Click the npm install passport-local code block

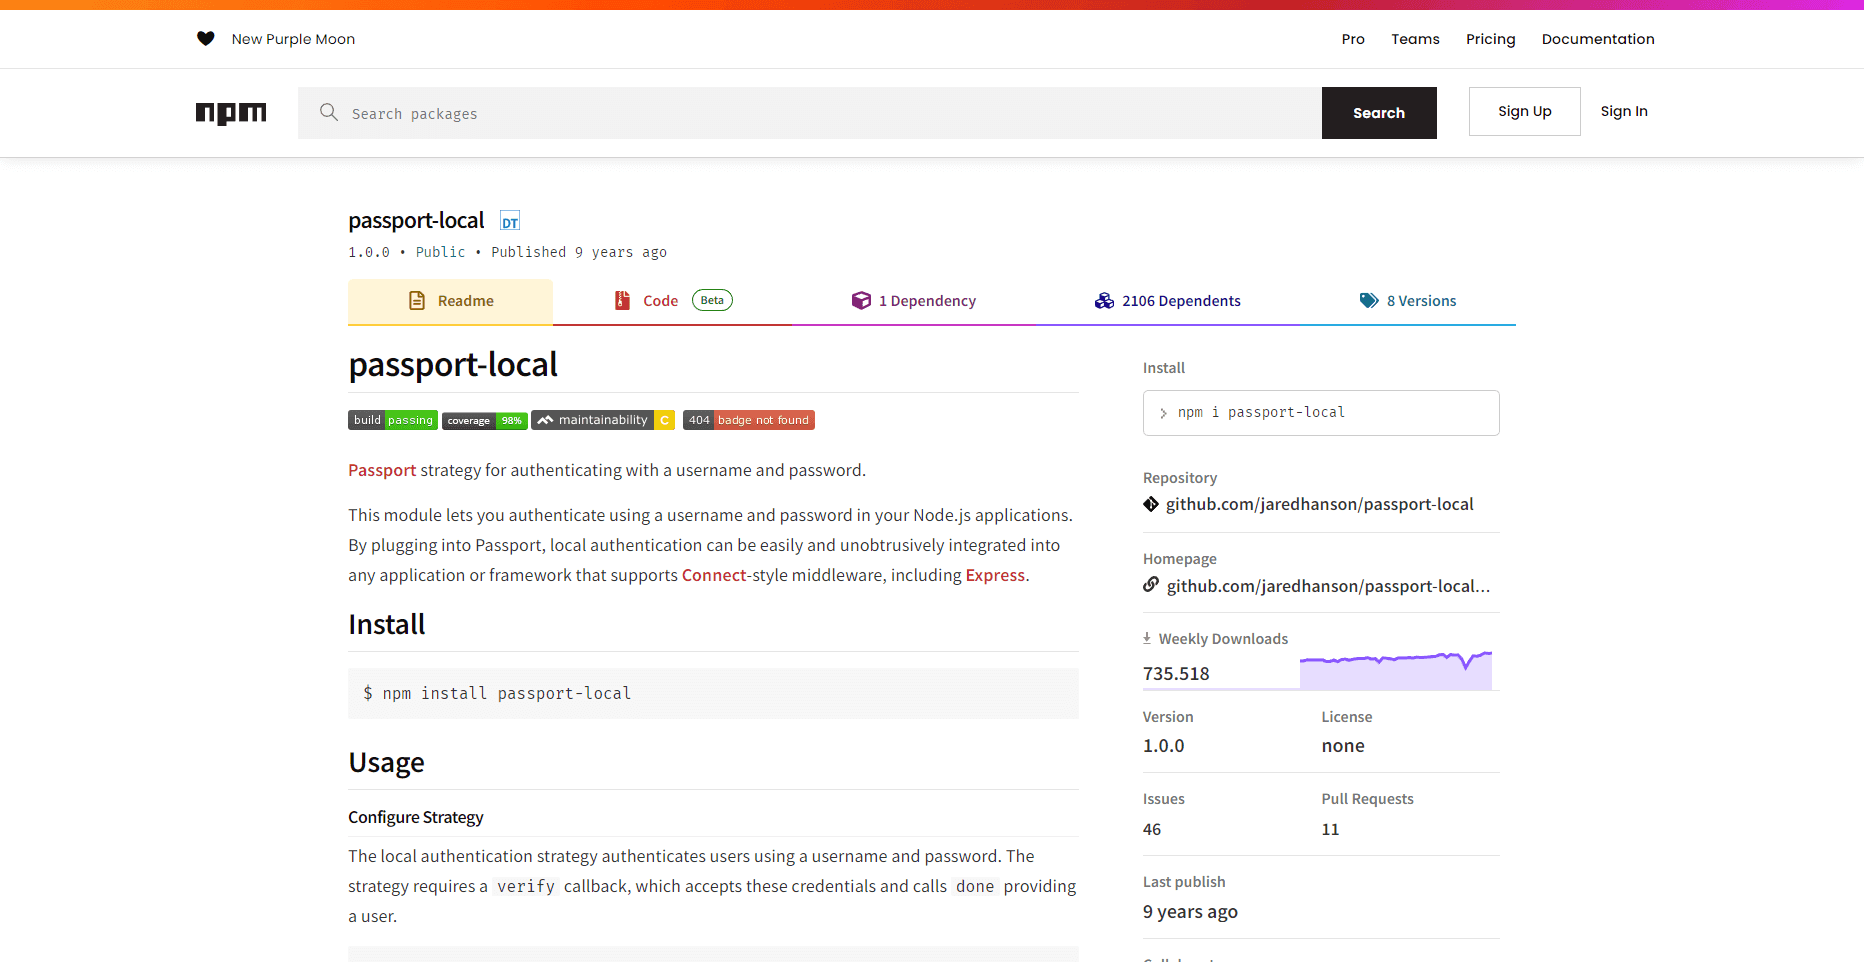[713, 693]
